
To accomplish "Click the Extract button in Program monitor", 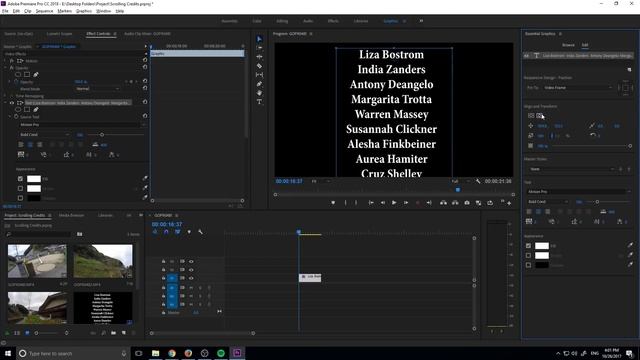I will [455, 202].
